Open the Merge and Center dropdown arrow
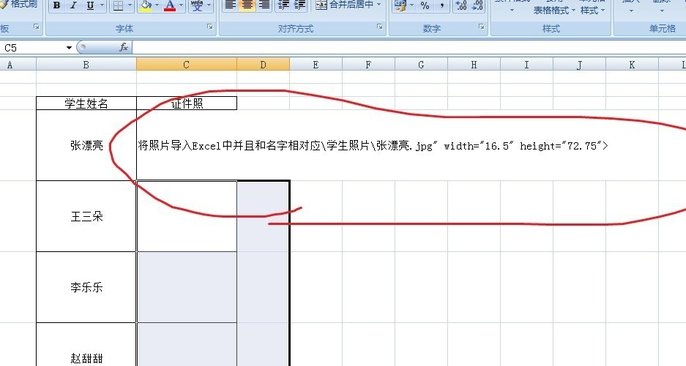Image resolution: width=686 pixels, height=366 pixels. click(x=379, y=5)
